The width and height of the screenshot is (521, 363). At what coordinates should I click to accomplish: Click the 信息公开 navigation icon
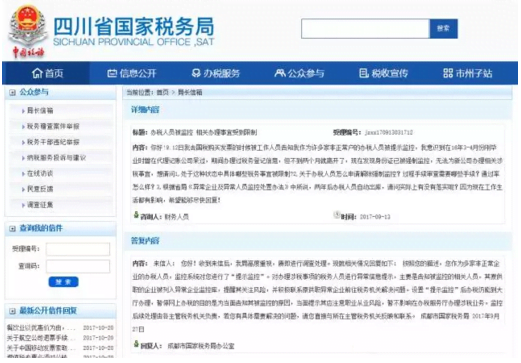click(112, 73)
